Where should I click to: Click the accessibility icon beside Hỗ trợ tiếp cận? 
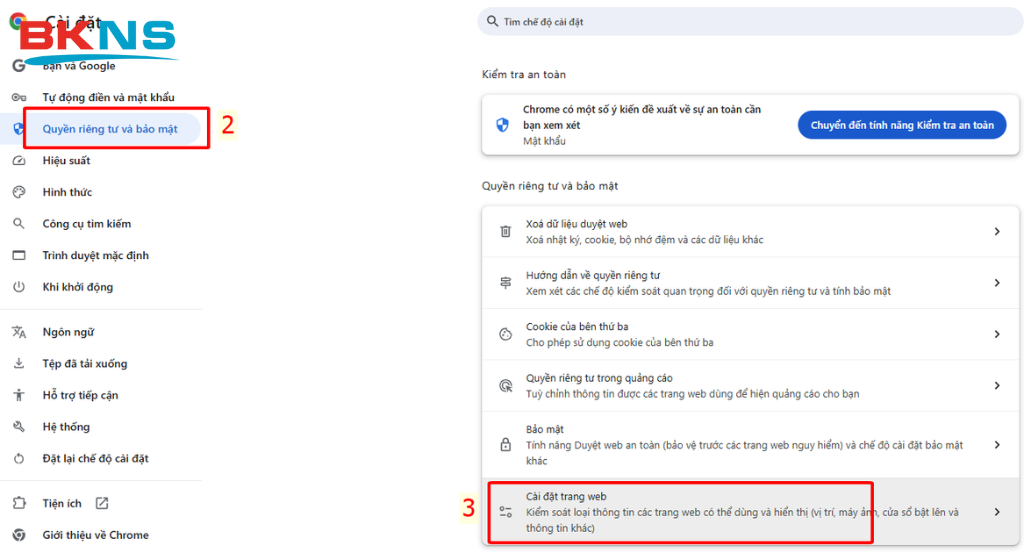pyautogui.click(x=19, y=395)
